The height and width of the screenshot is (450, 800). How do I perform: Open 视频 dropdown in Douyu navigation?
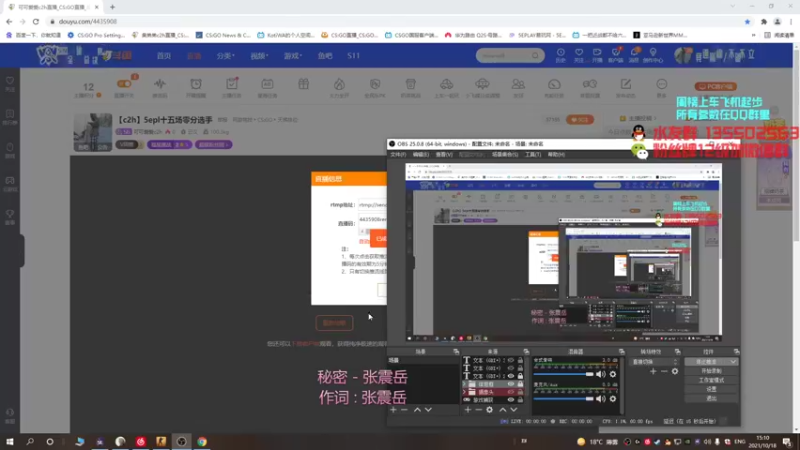(259, 56)
